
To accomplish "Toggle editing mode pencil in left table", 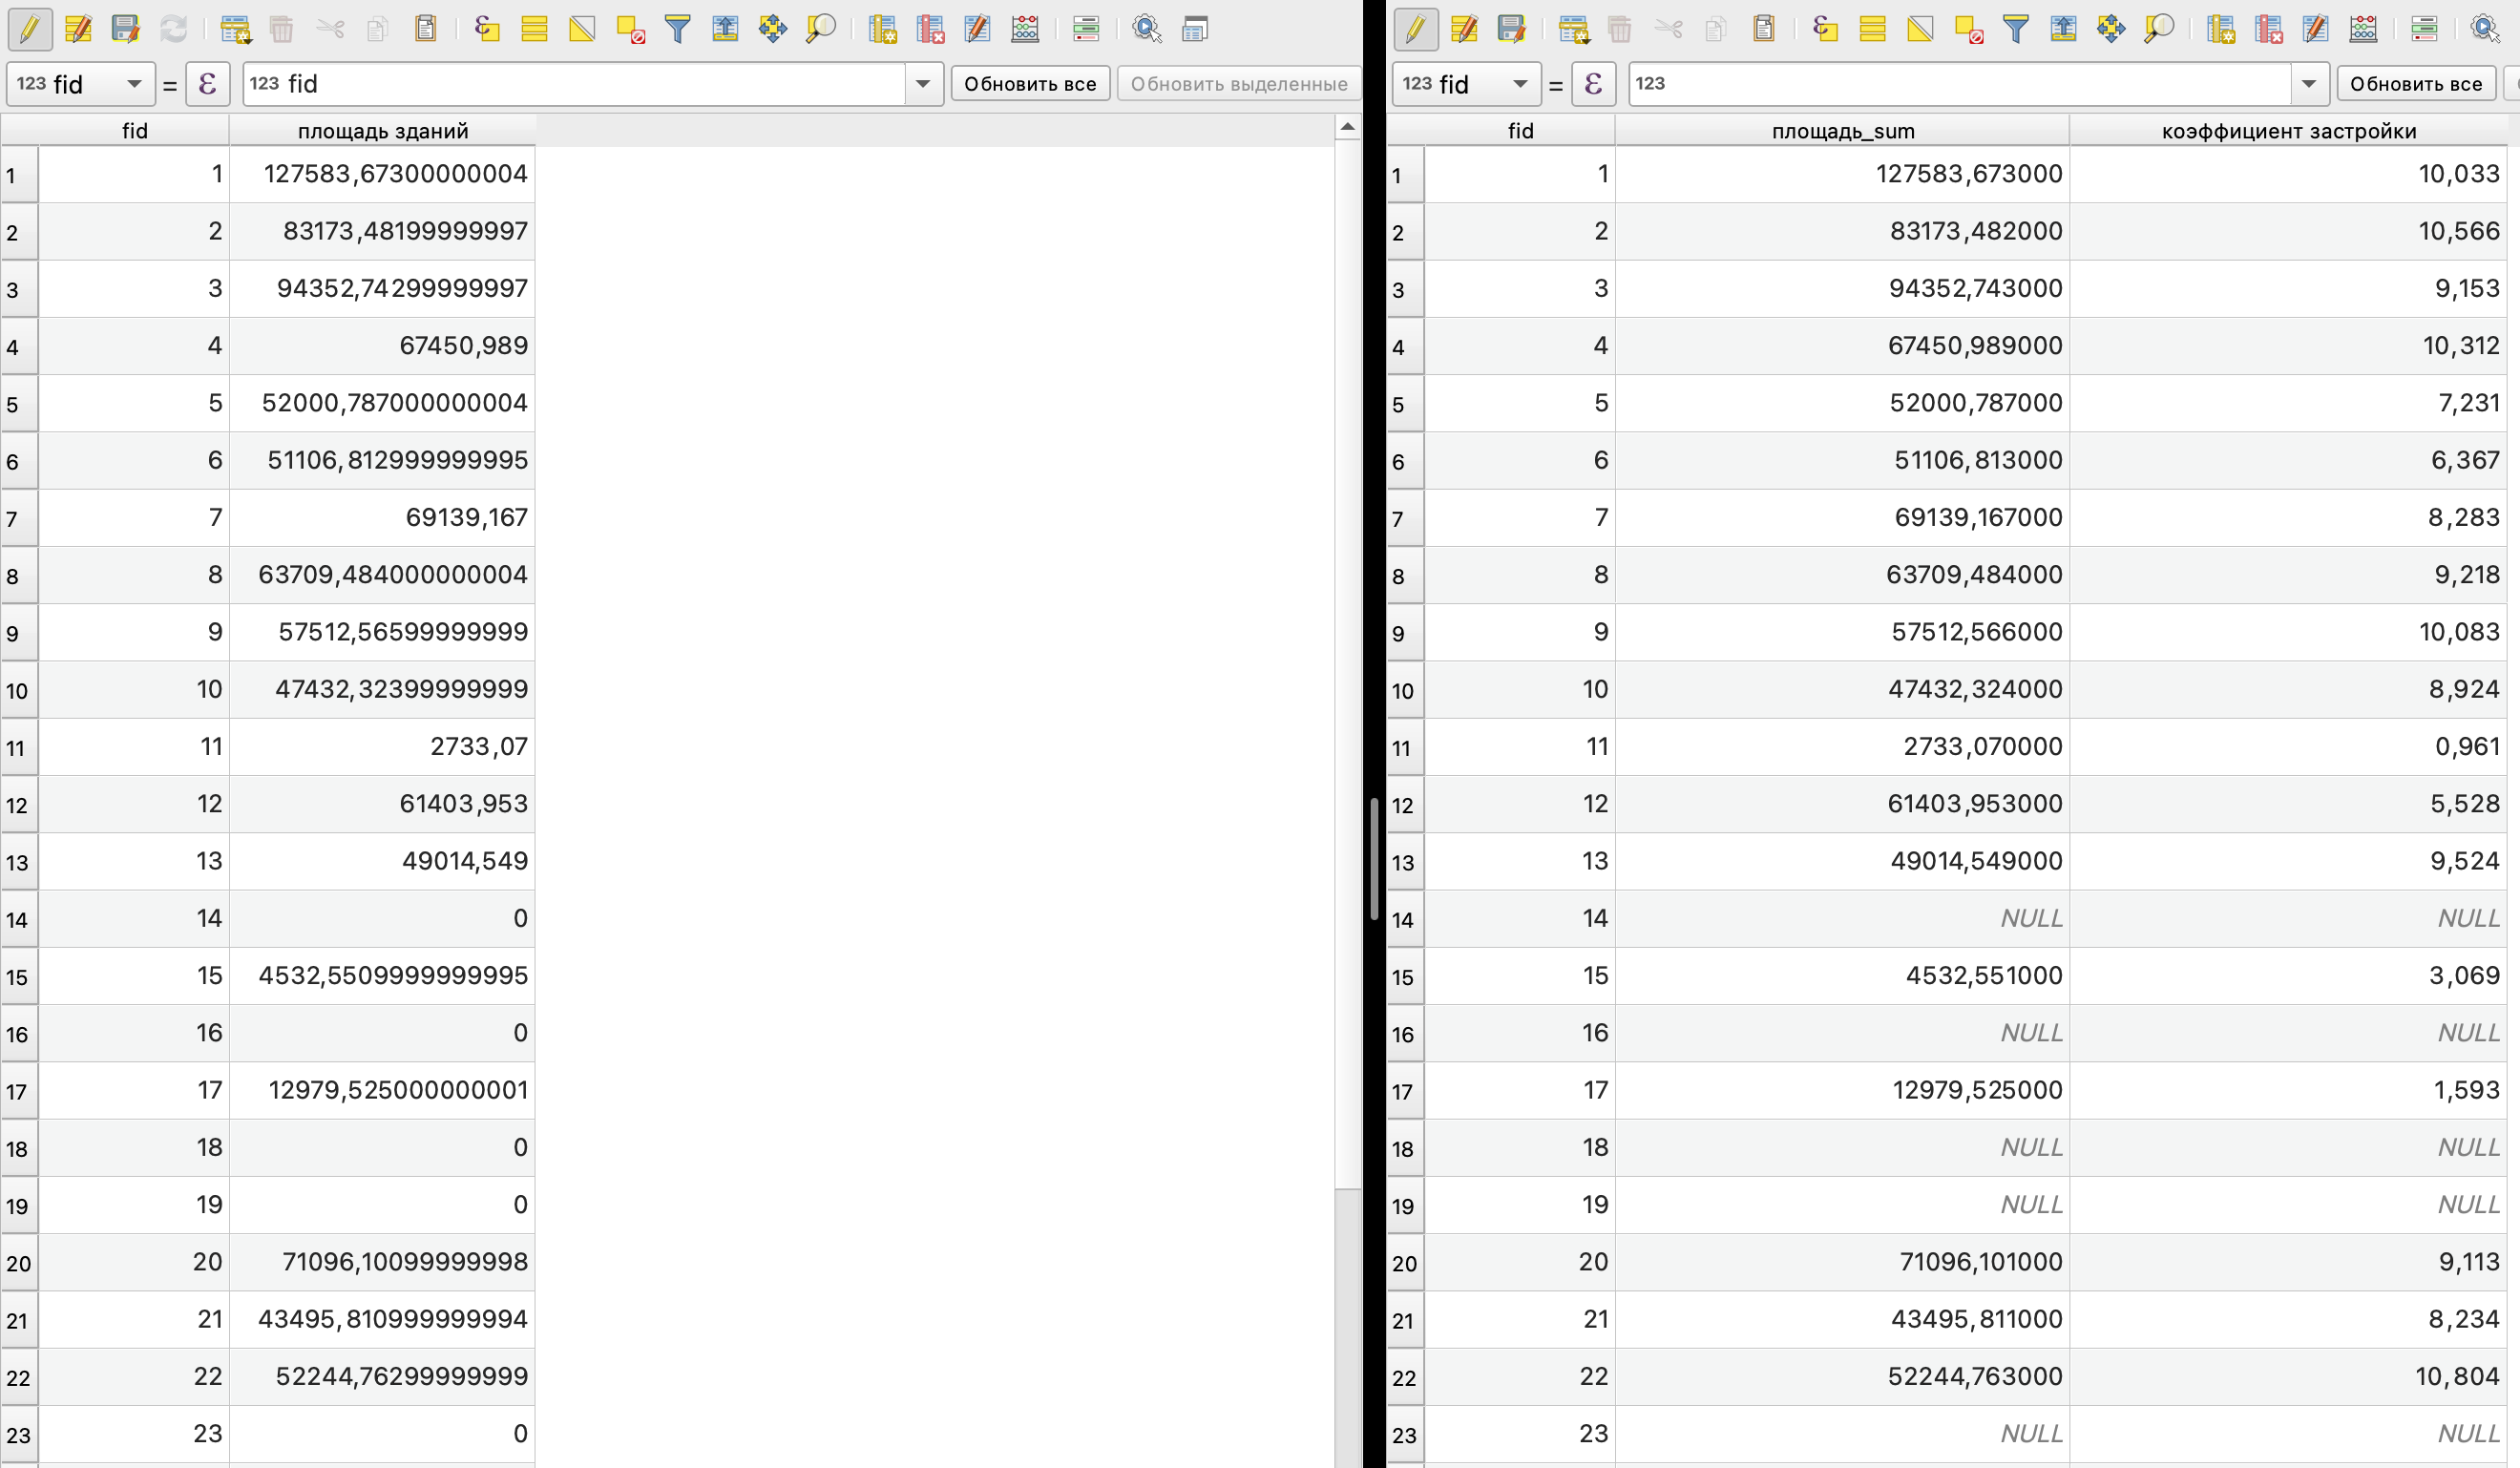I will click(x=30, y=29).
